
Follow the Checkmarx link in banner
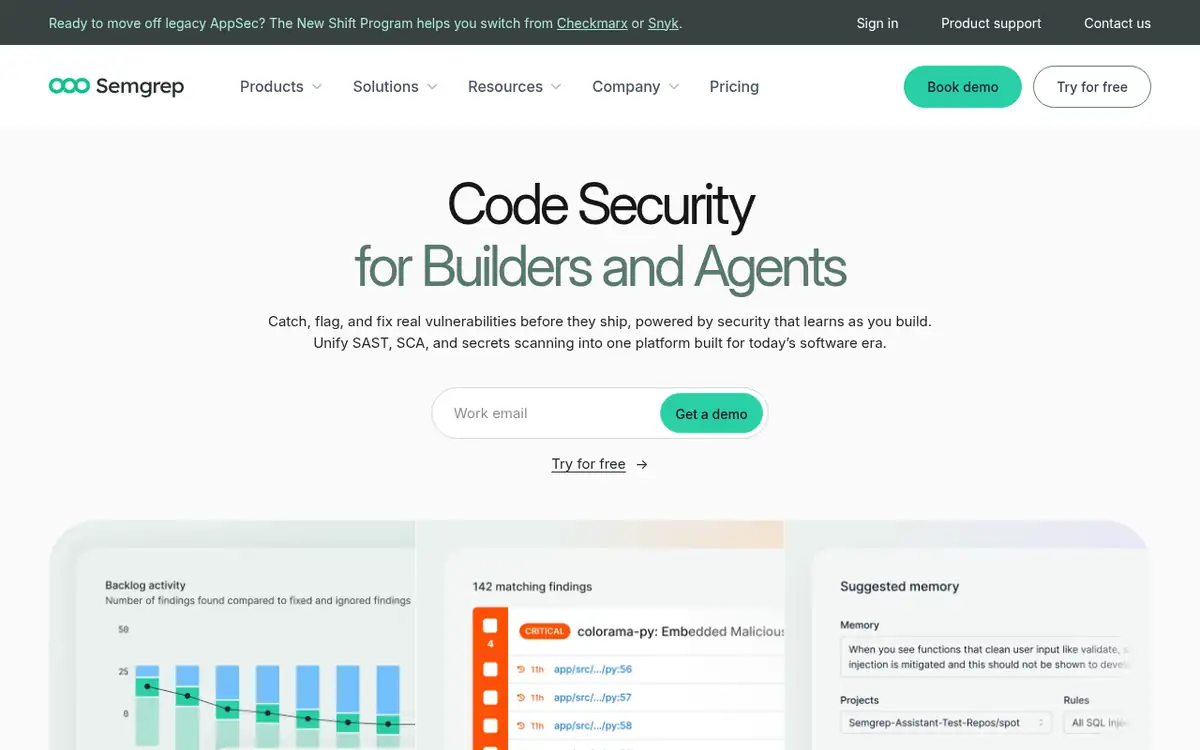591,23
